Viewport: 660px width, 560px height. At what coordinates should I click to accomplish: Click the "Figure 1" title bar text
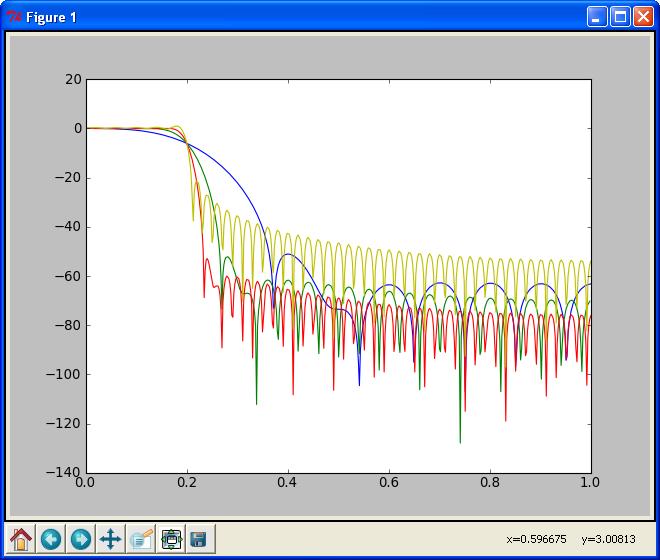51,17
